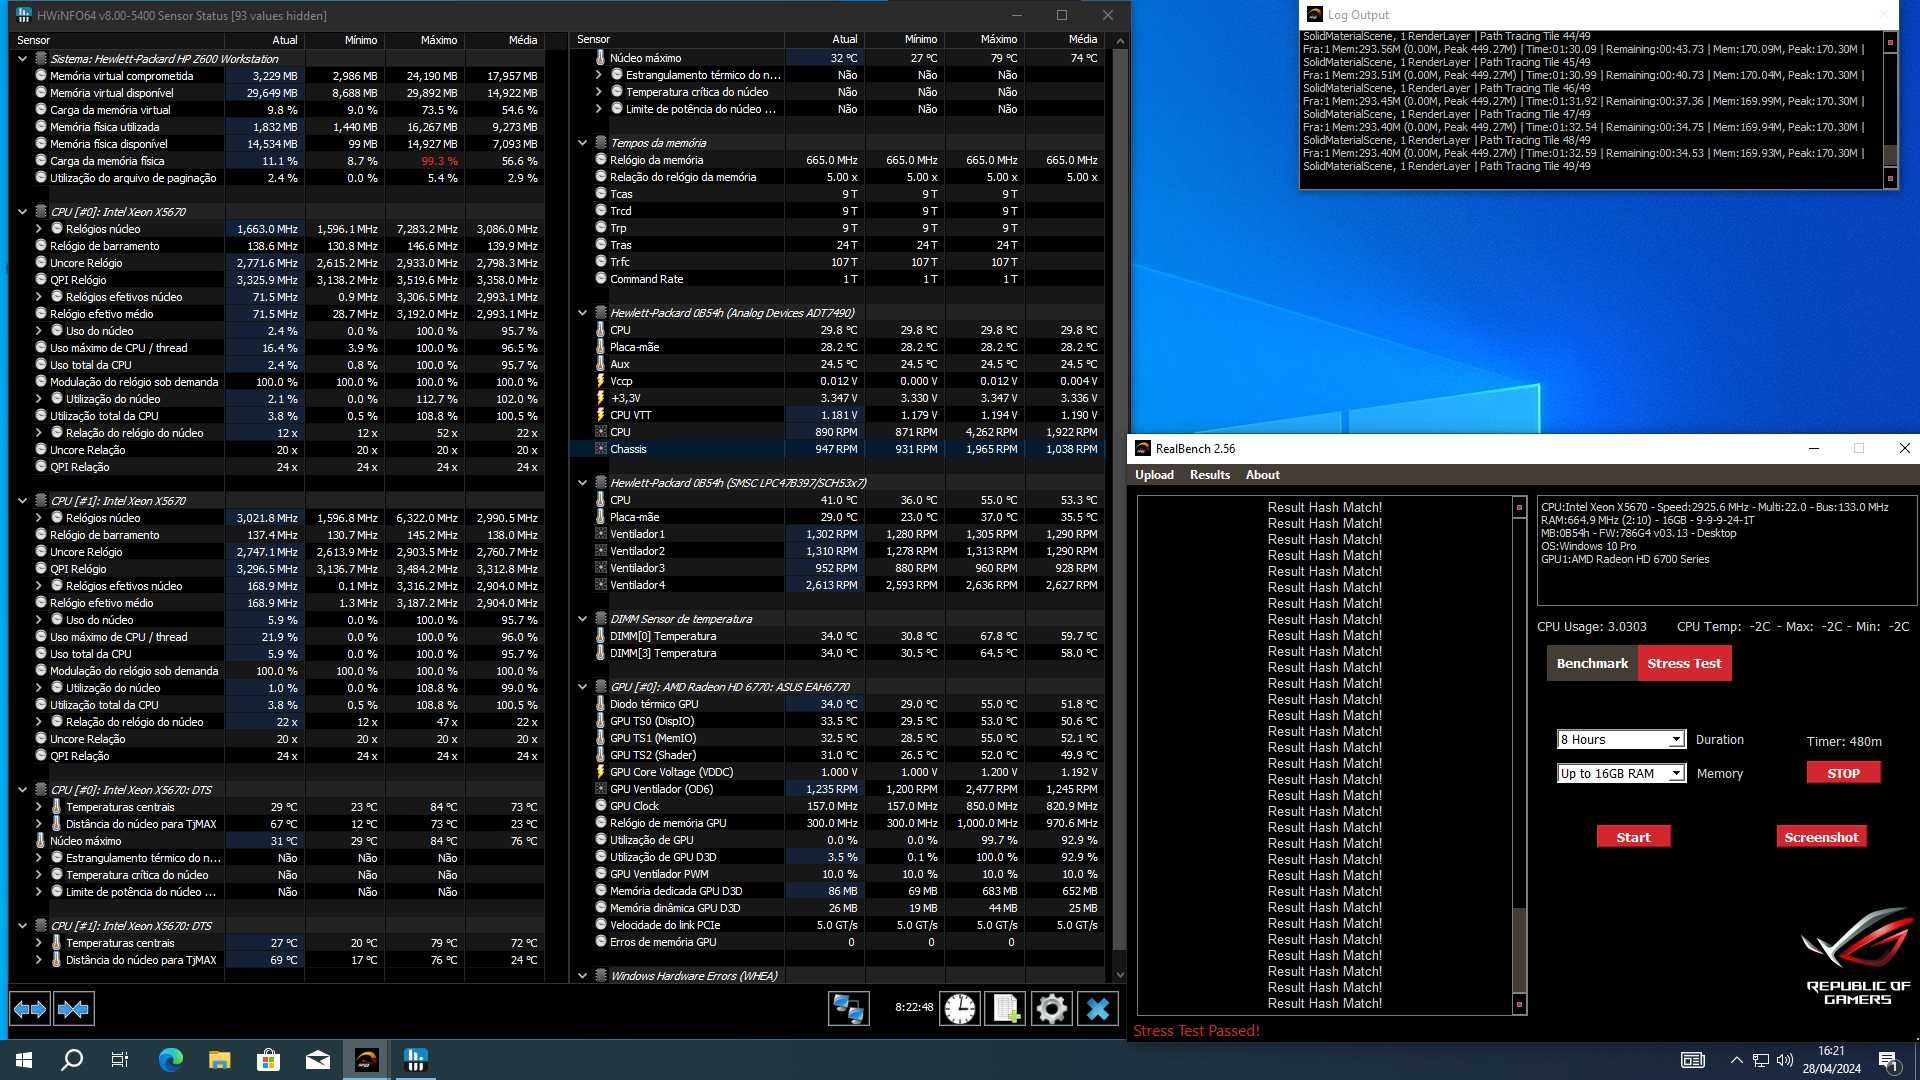This screenshot has height=1080, width=1920.
Task: Click the Screenshot button in RealBench
Action: coord(1821,837)
